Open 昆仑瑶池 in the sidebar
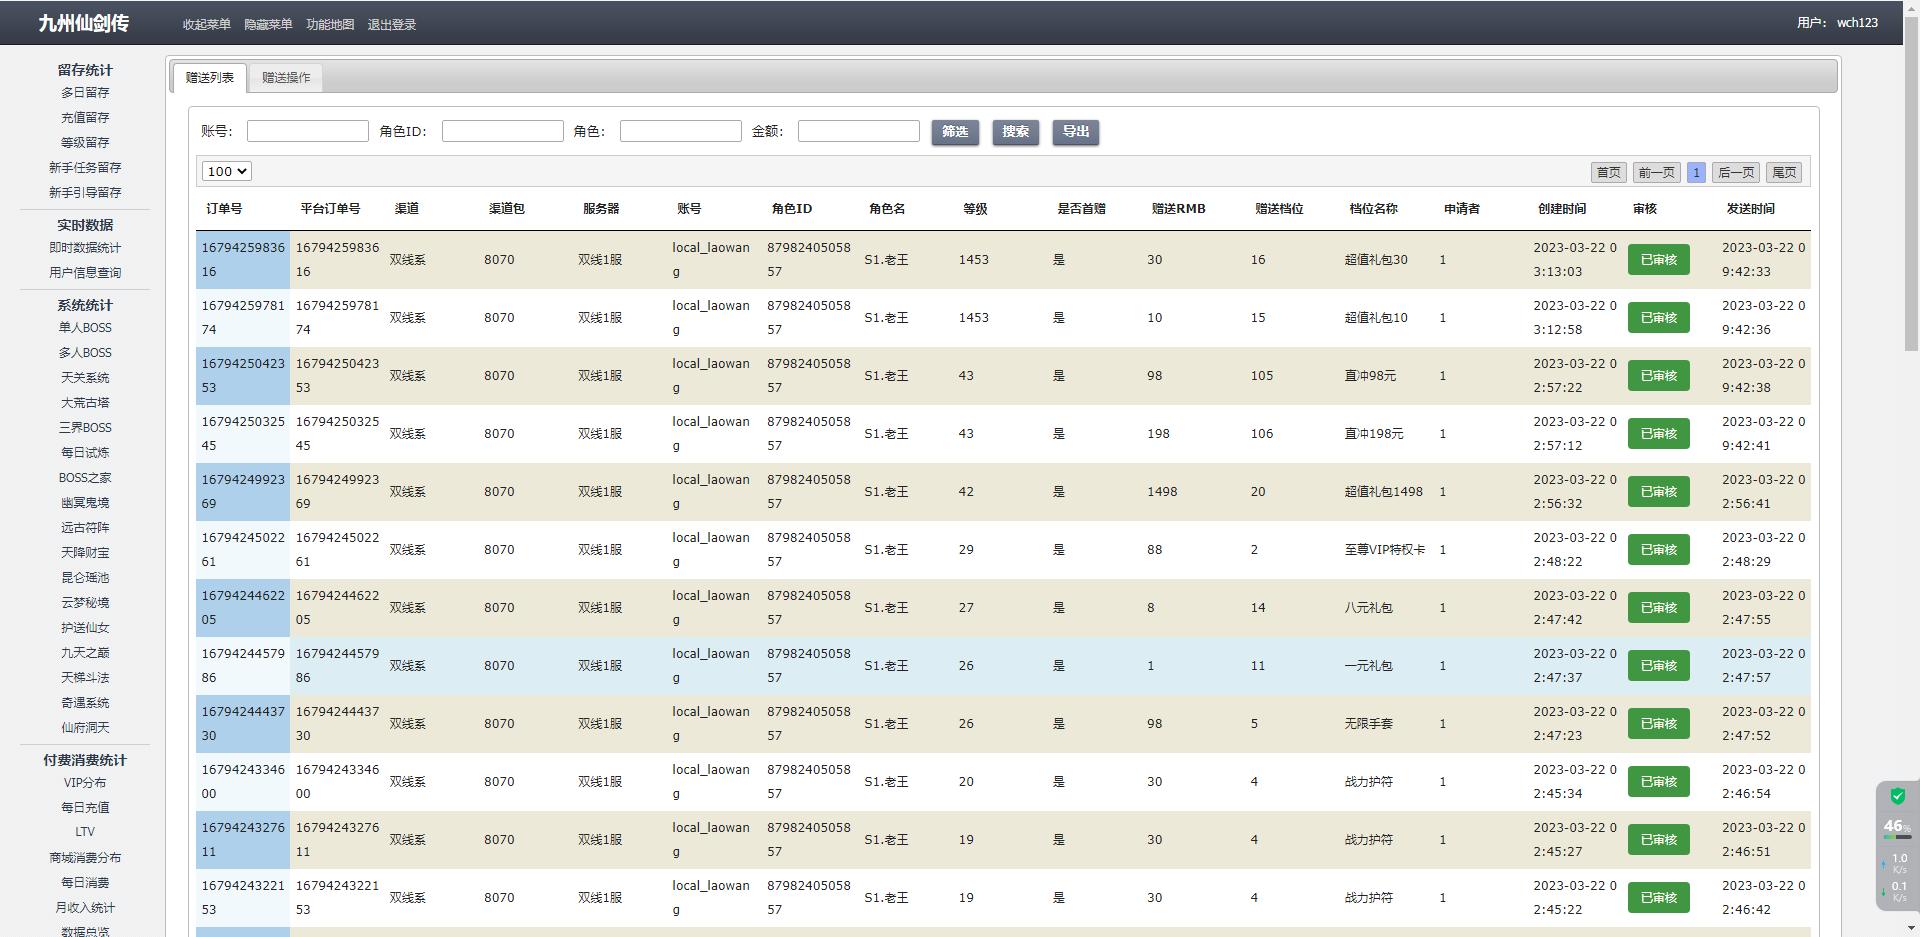 pos(85,578)
